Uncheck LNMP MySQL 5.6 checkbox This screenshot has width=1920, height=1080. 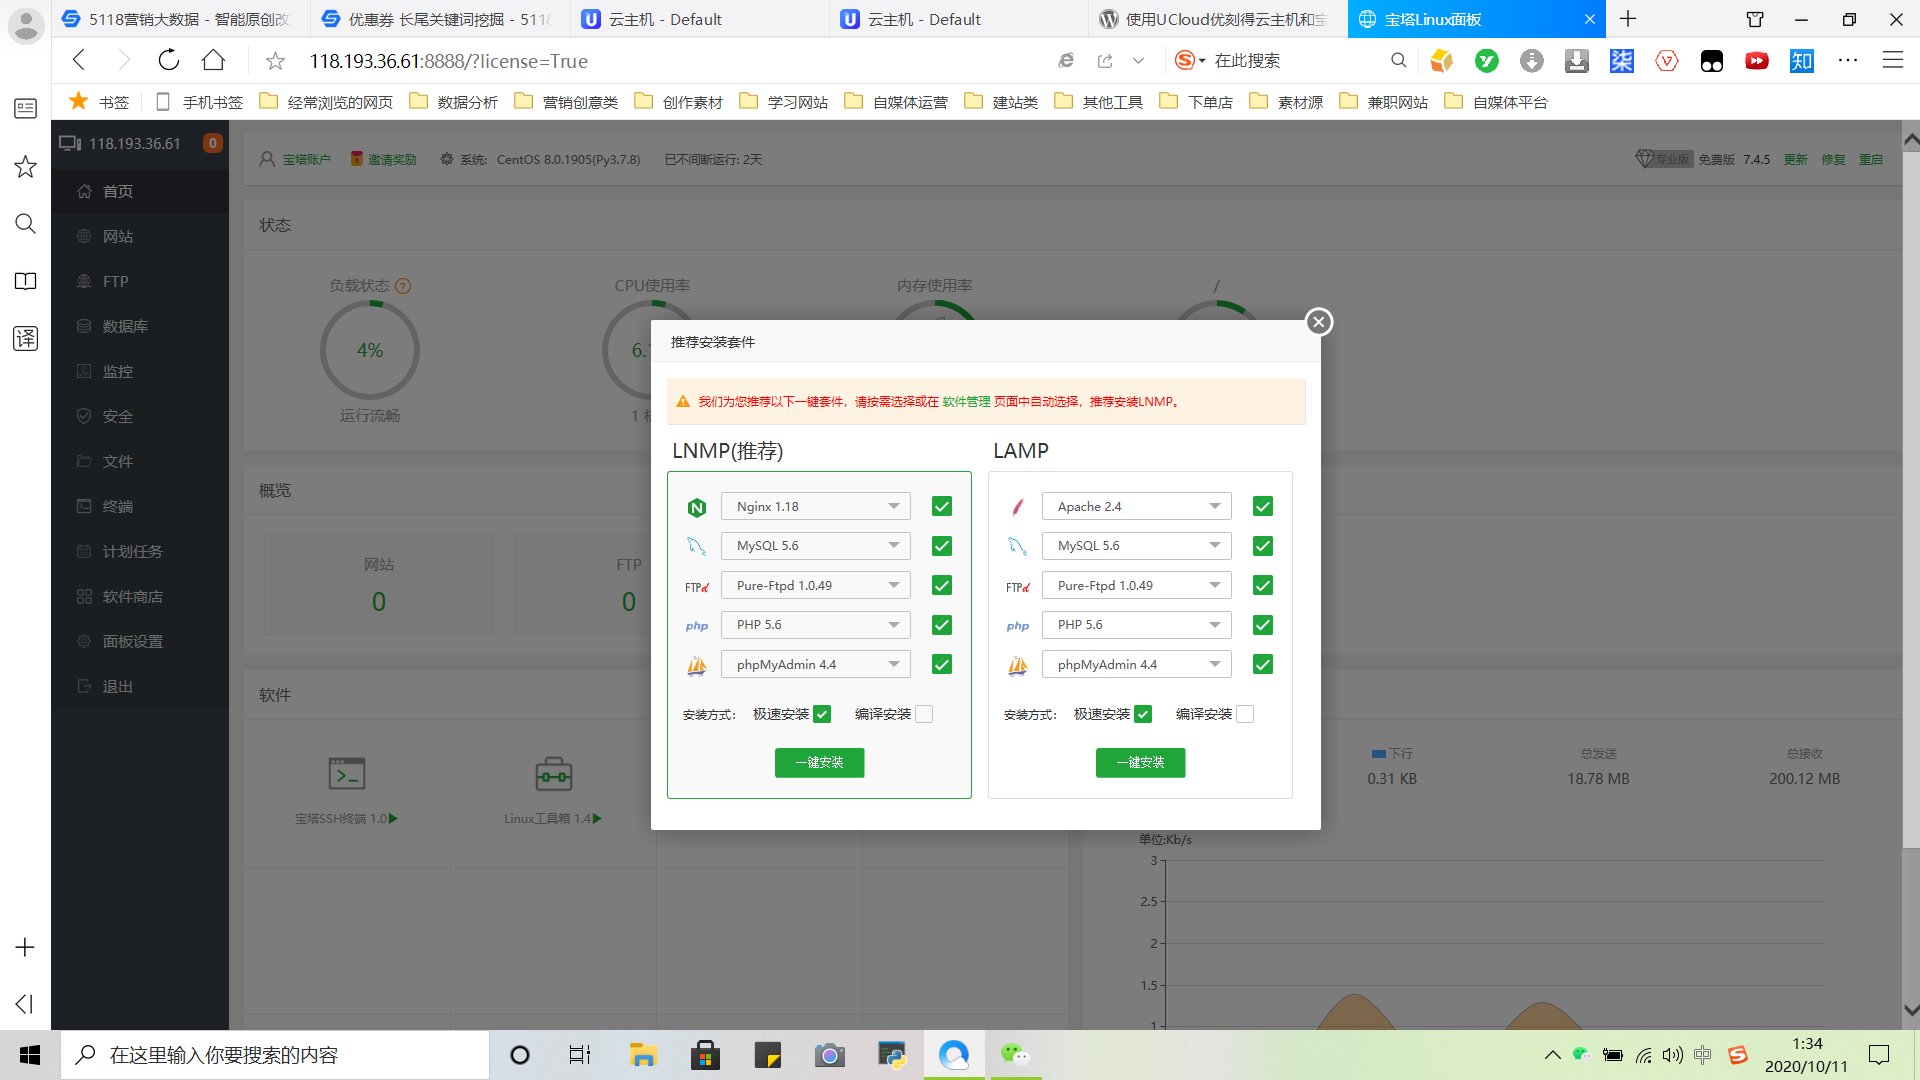[942, 546]
